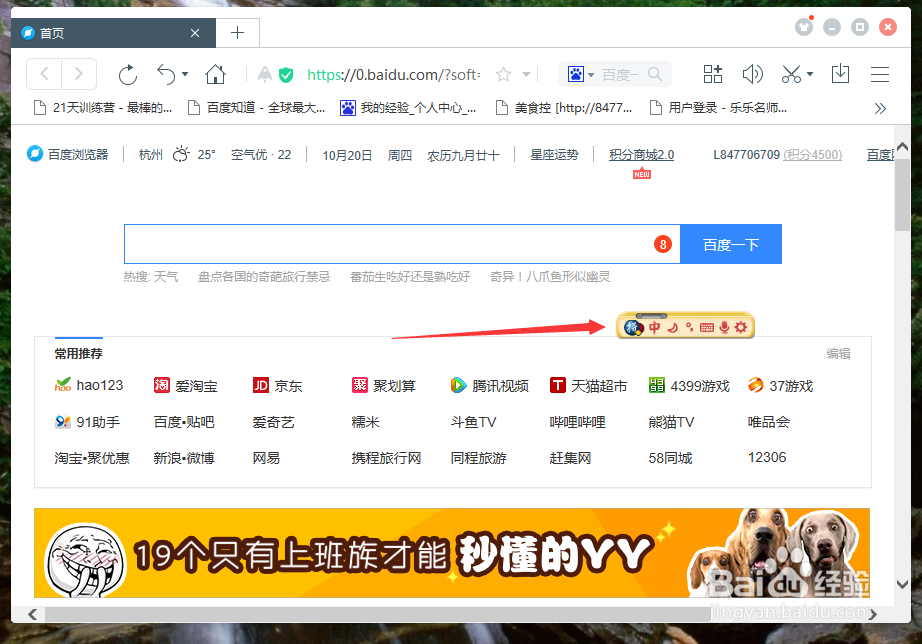Expand hidden bookmarks with the chevron

(x=879, y=108)
